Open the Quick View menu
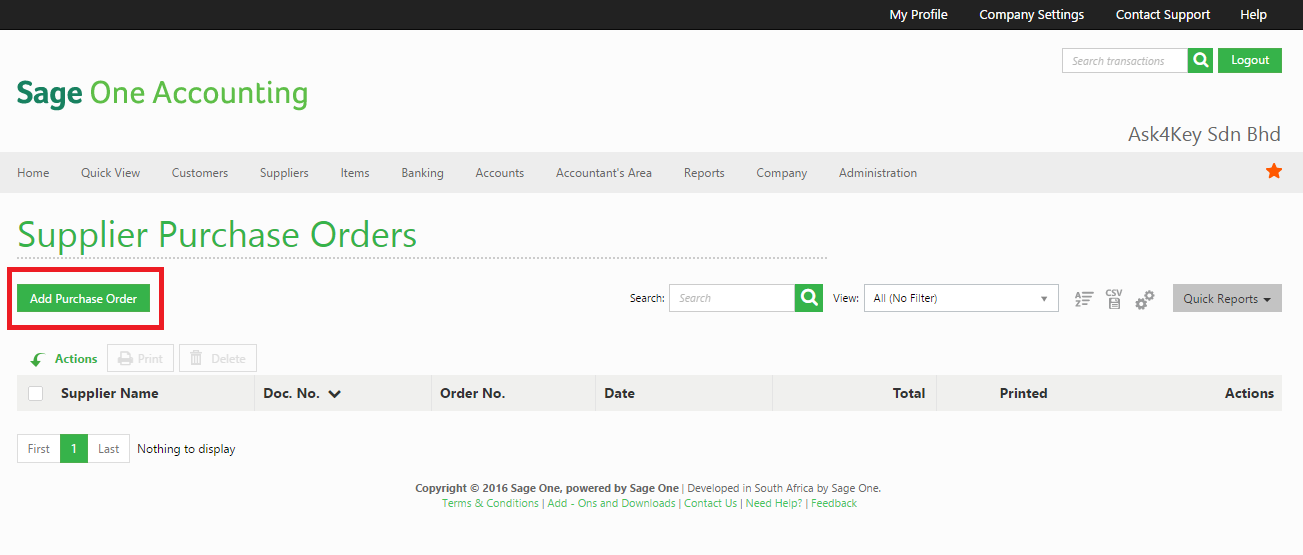This screenshot has height=555, width=1303. 110,173
